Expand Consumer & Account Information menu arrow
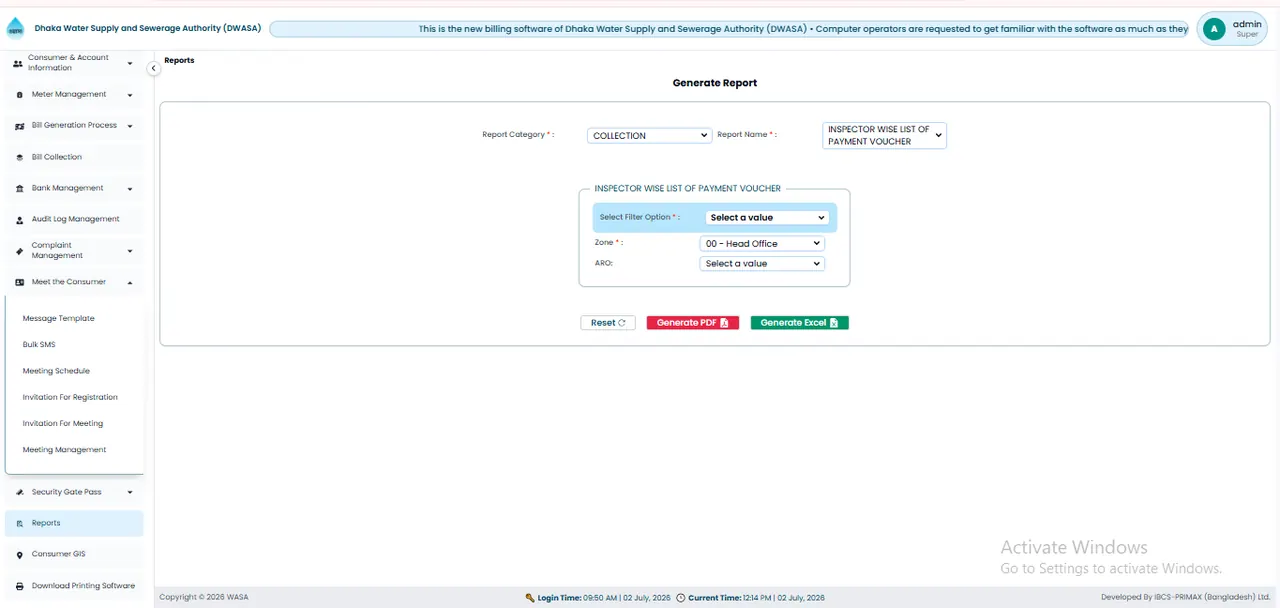This screenshot has height=608, width=1280. (130, 64)
